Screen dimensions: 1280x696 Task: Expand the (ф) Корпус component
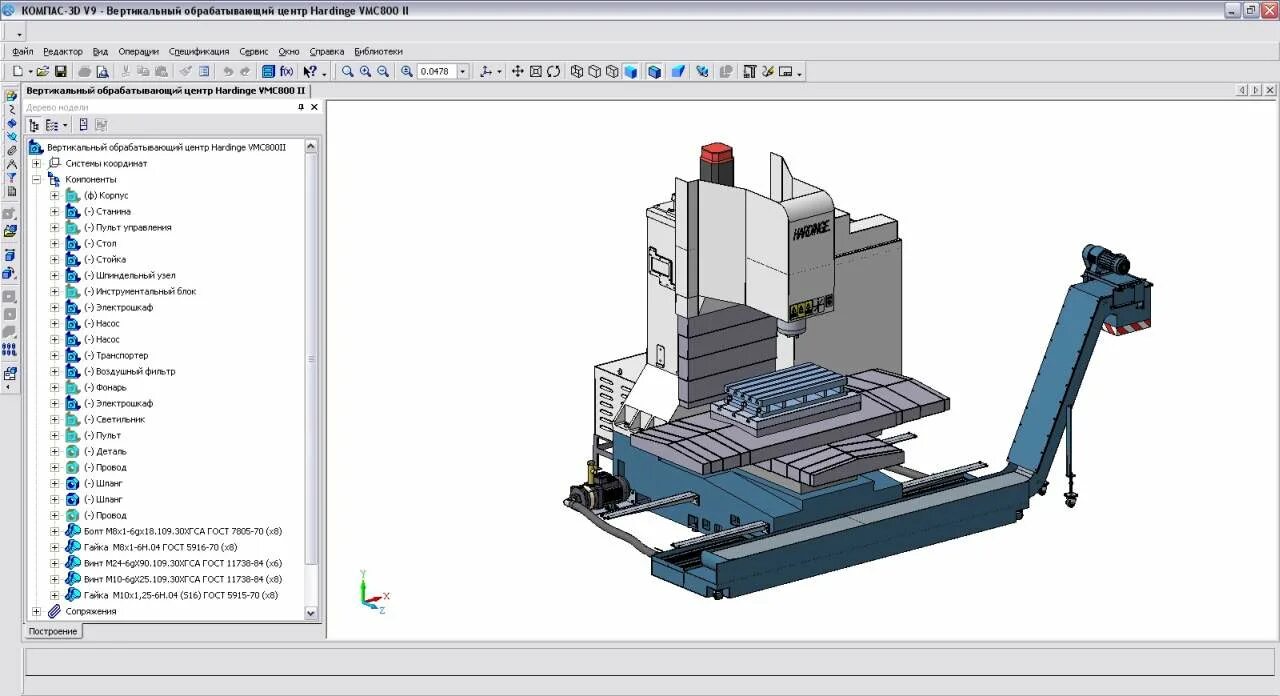point(55,195)
